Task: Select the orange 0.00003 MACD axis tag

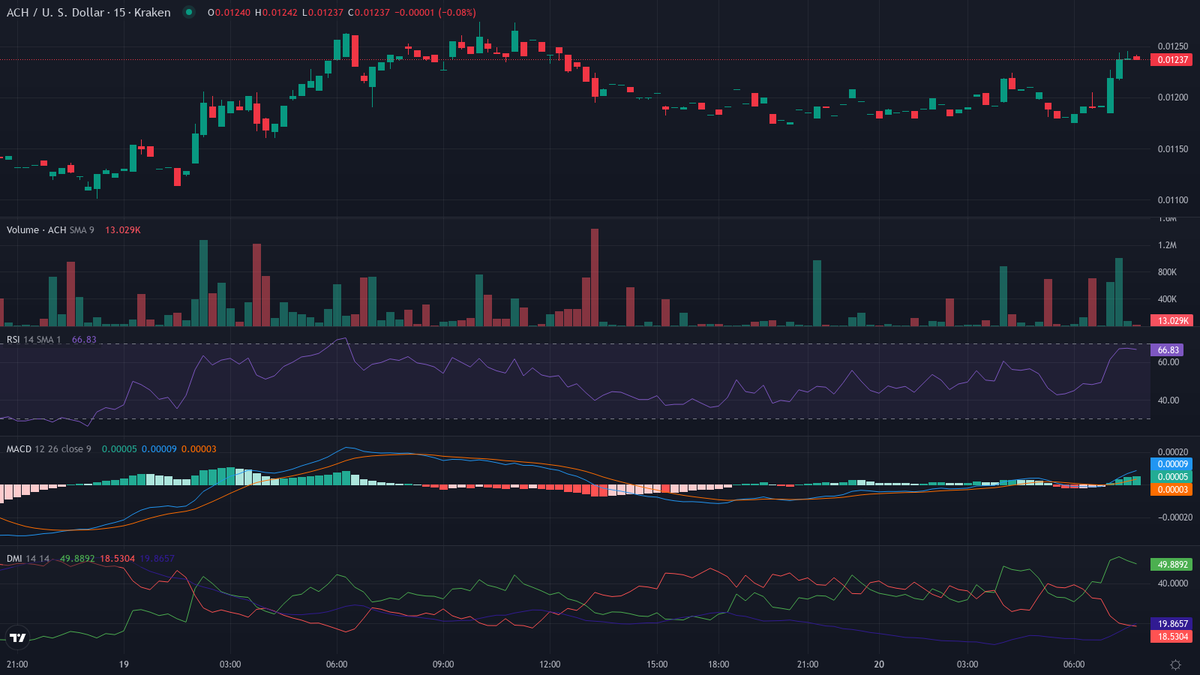Action: pos(1172,489)
